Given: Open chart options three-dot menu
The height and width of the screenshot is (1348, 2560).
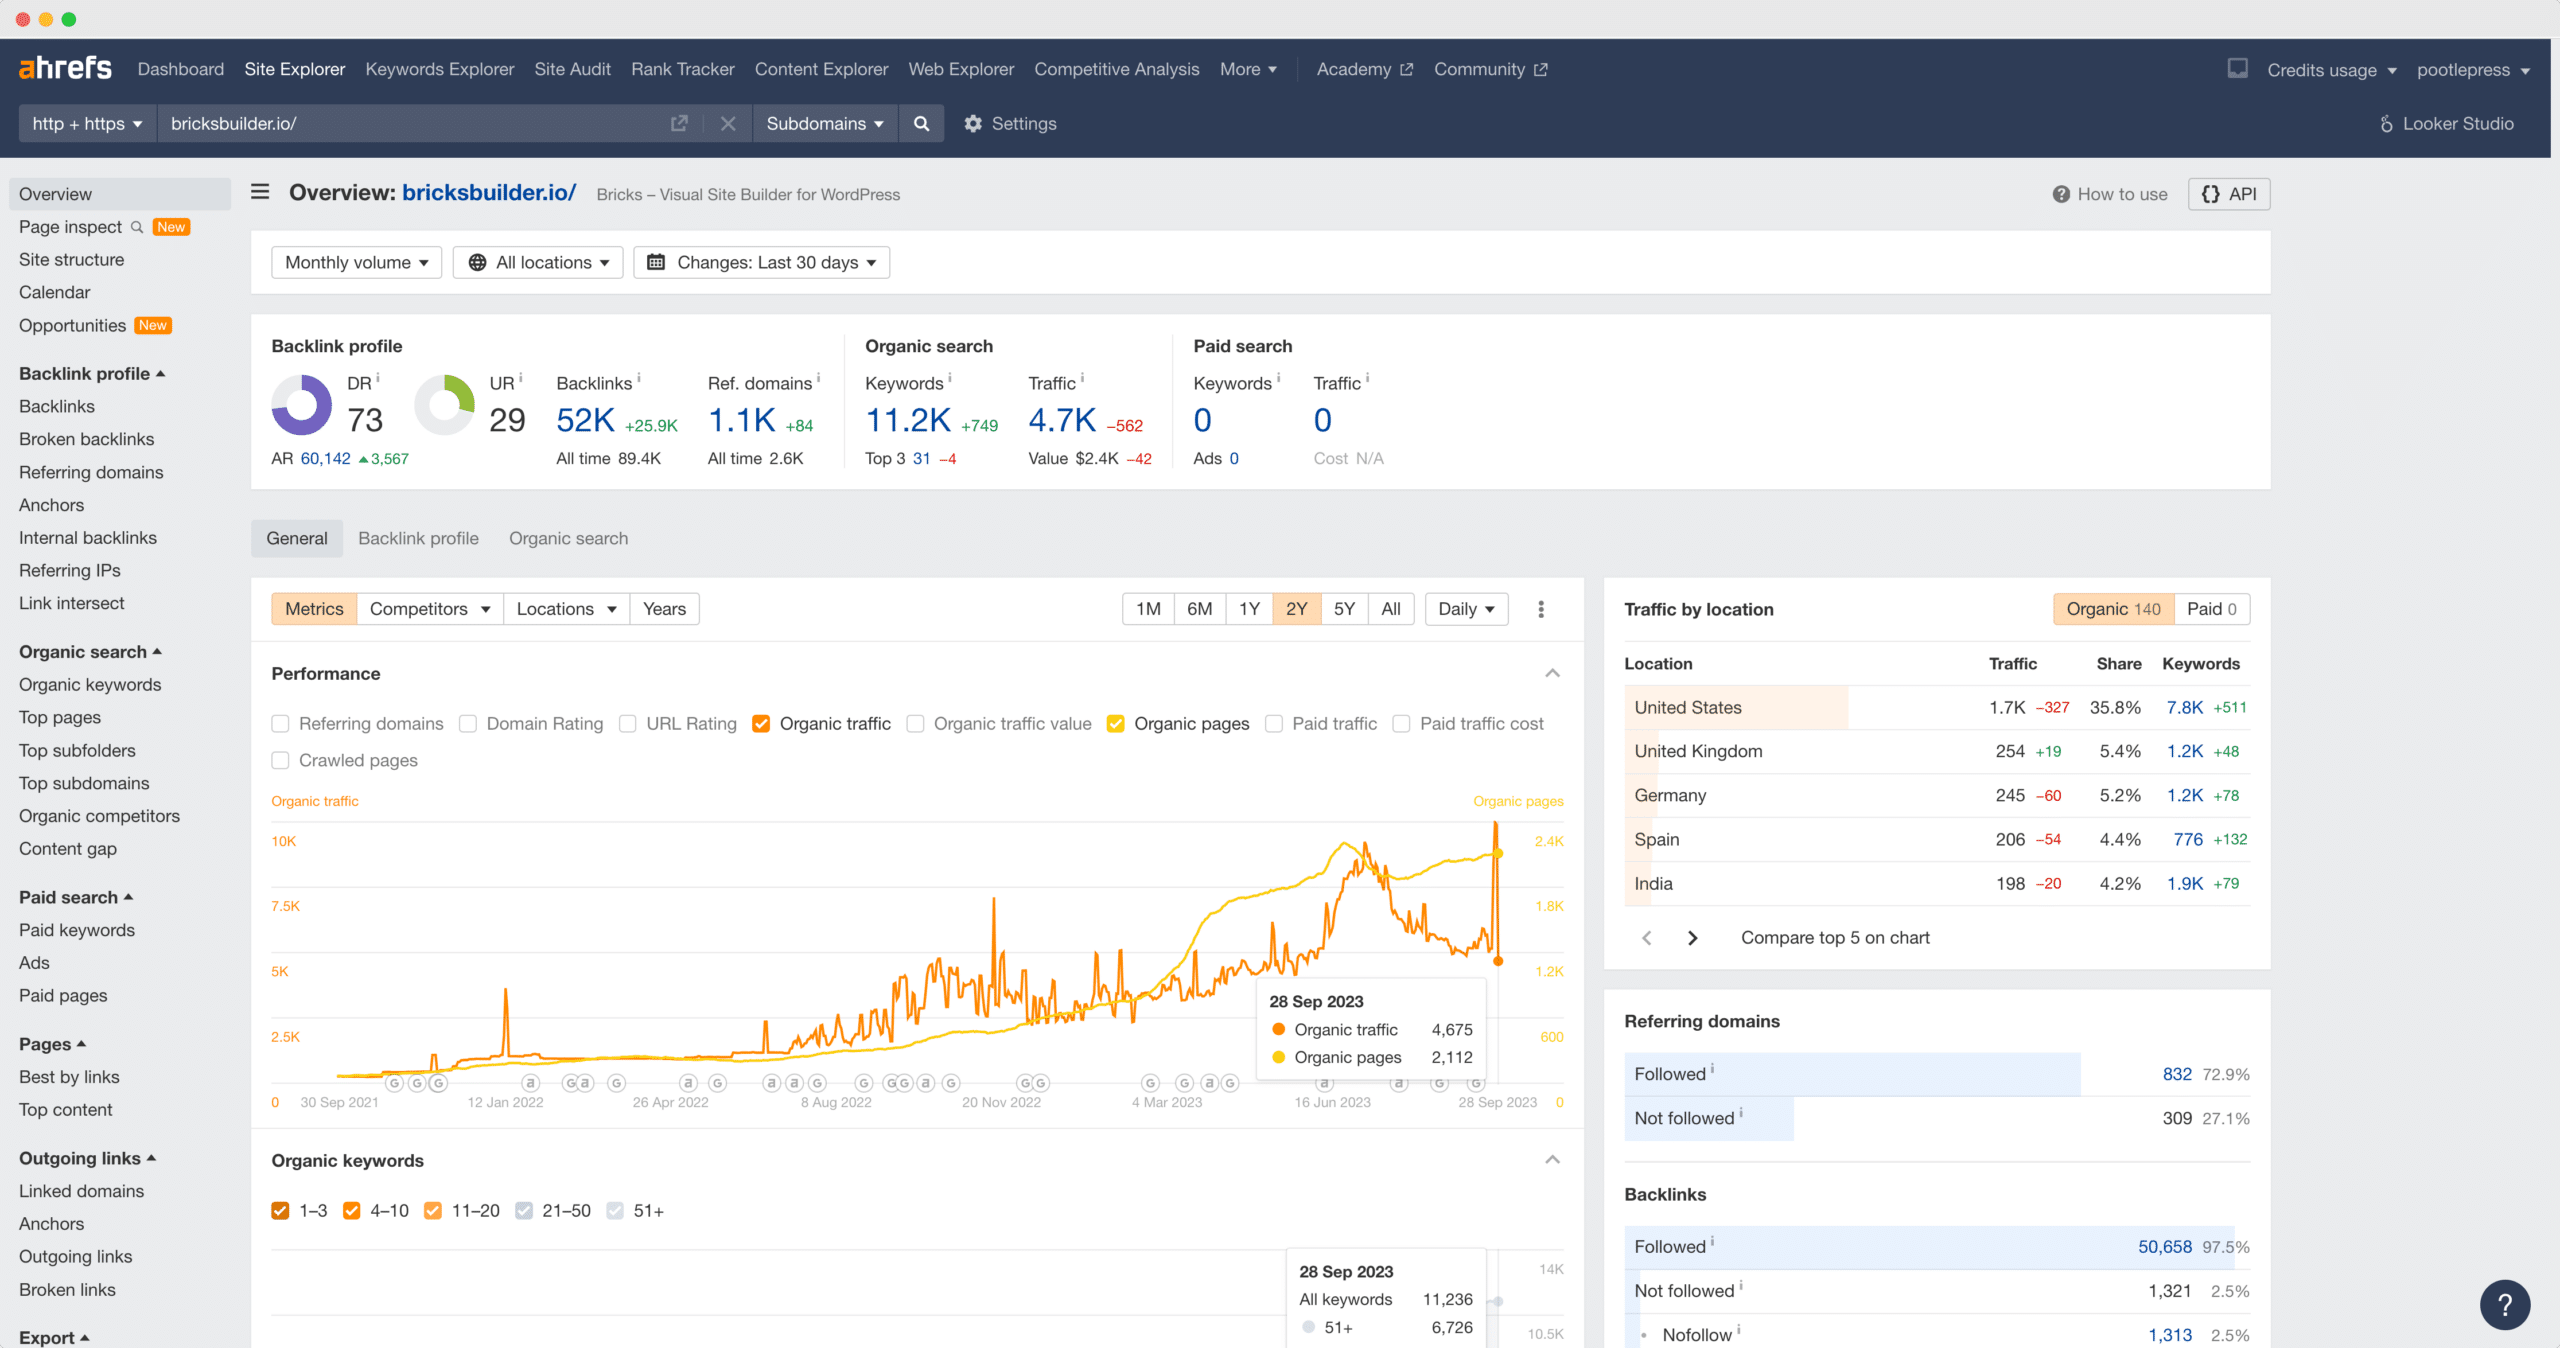Looking at the screenshot, I should 1540,609.
